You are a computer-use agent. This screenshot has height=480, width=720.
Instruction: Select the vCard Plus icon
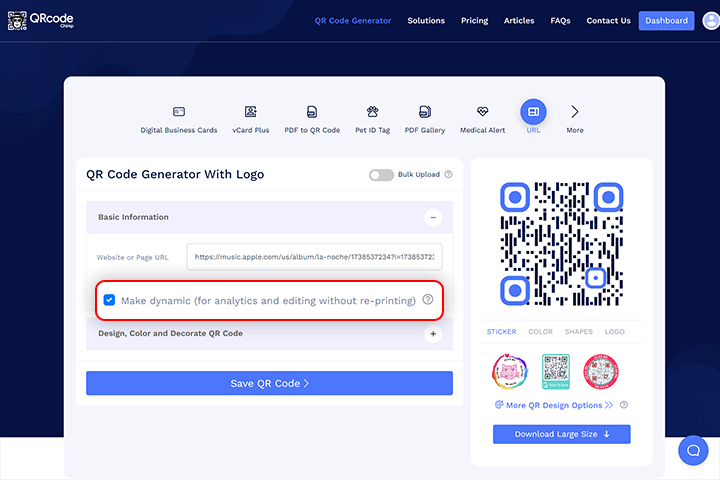point(250,112)
